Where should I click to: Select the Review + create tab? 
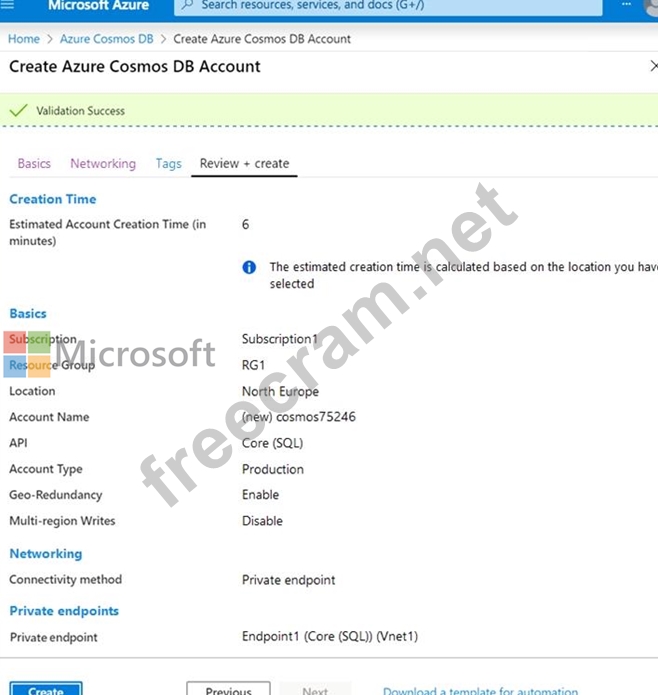pos(245,164)
